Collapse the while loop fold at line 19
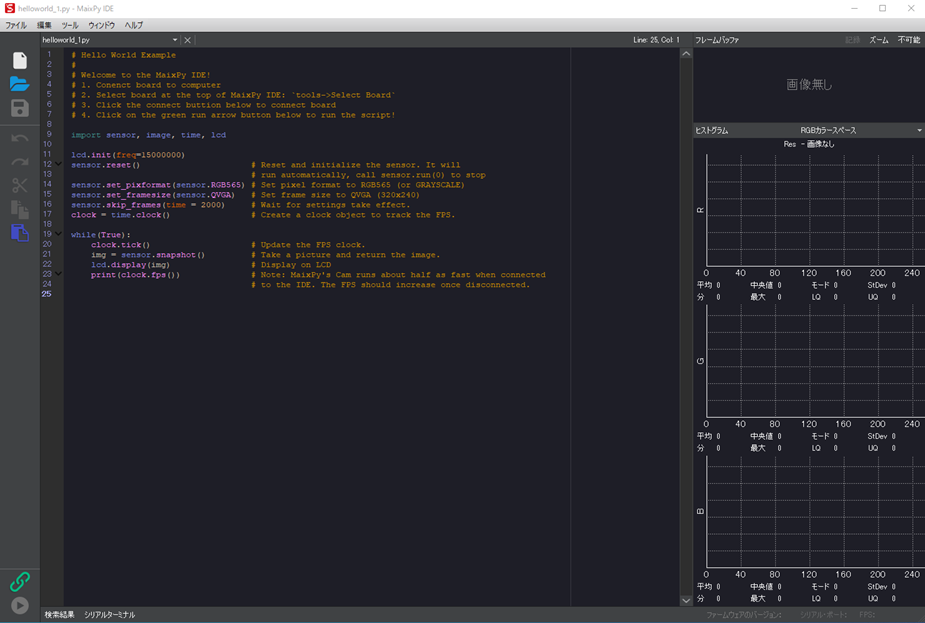 [x=58, y=234]
